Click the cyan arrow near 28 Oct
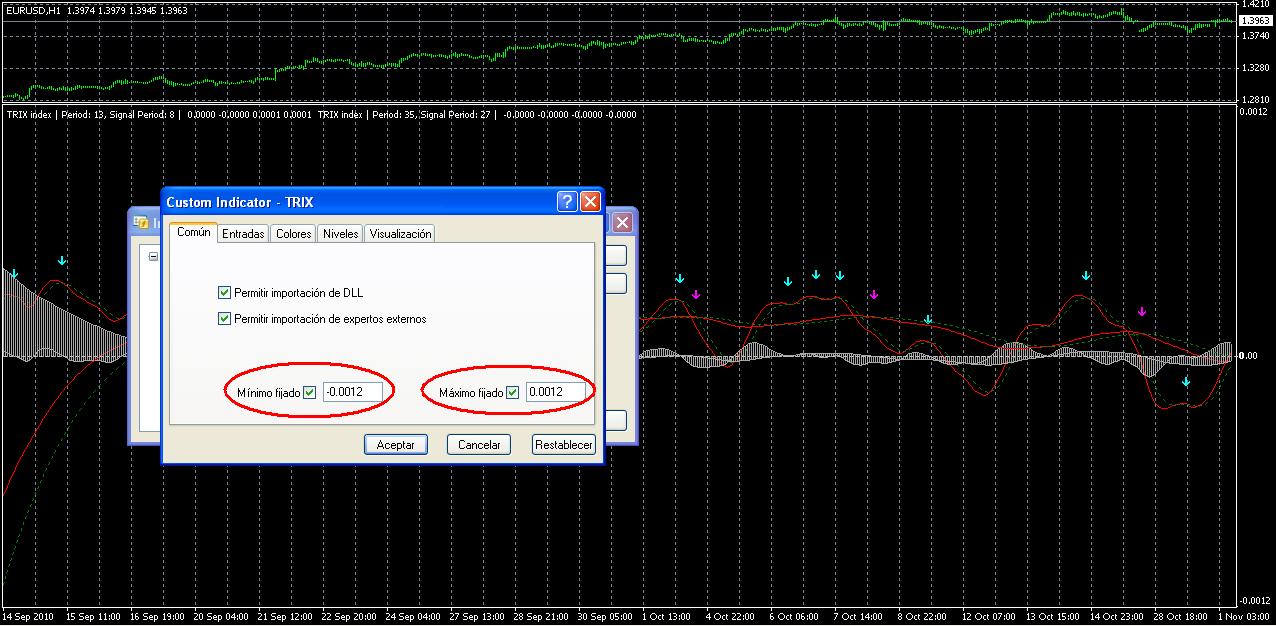This screenshot has width=1276, height=626. 1186,382
